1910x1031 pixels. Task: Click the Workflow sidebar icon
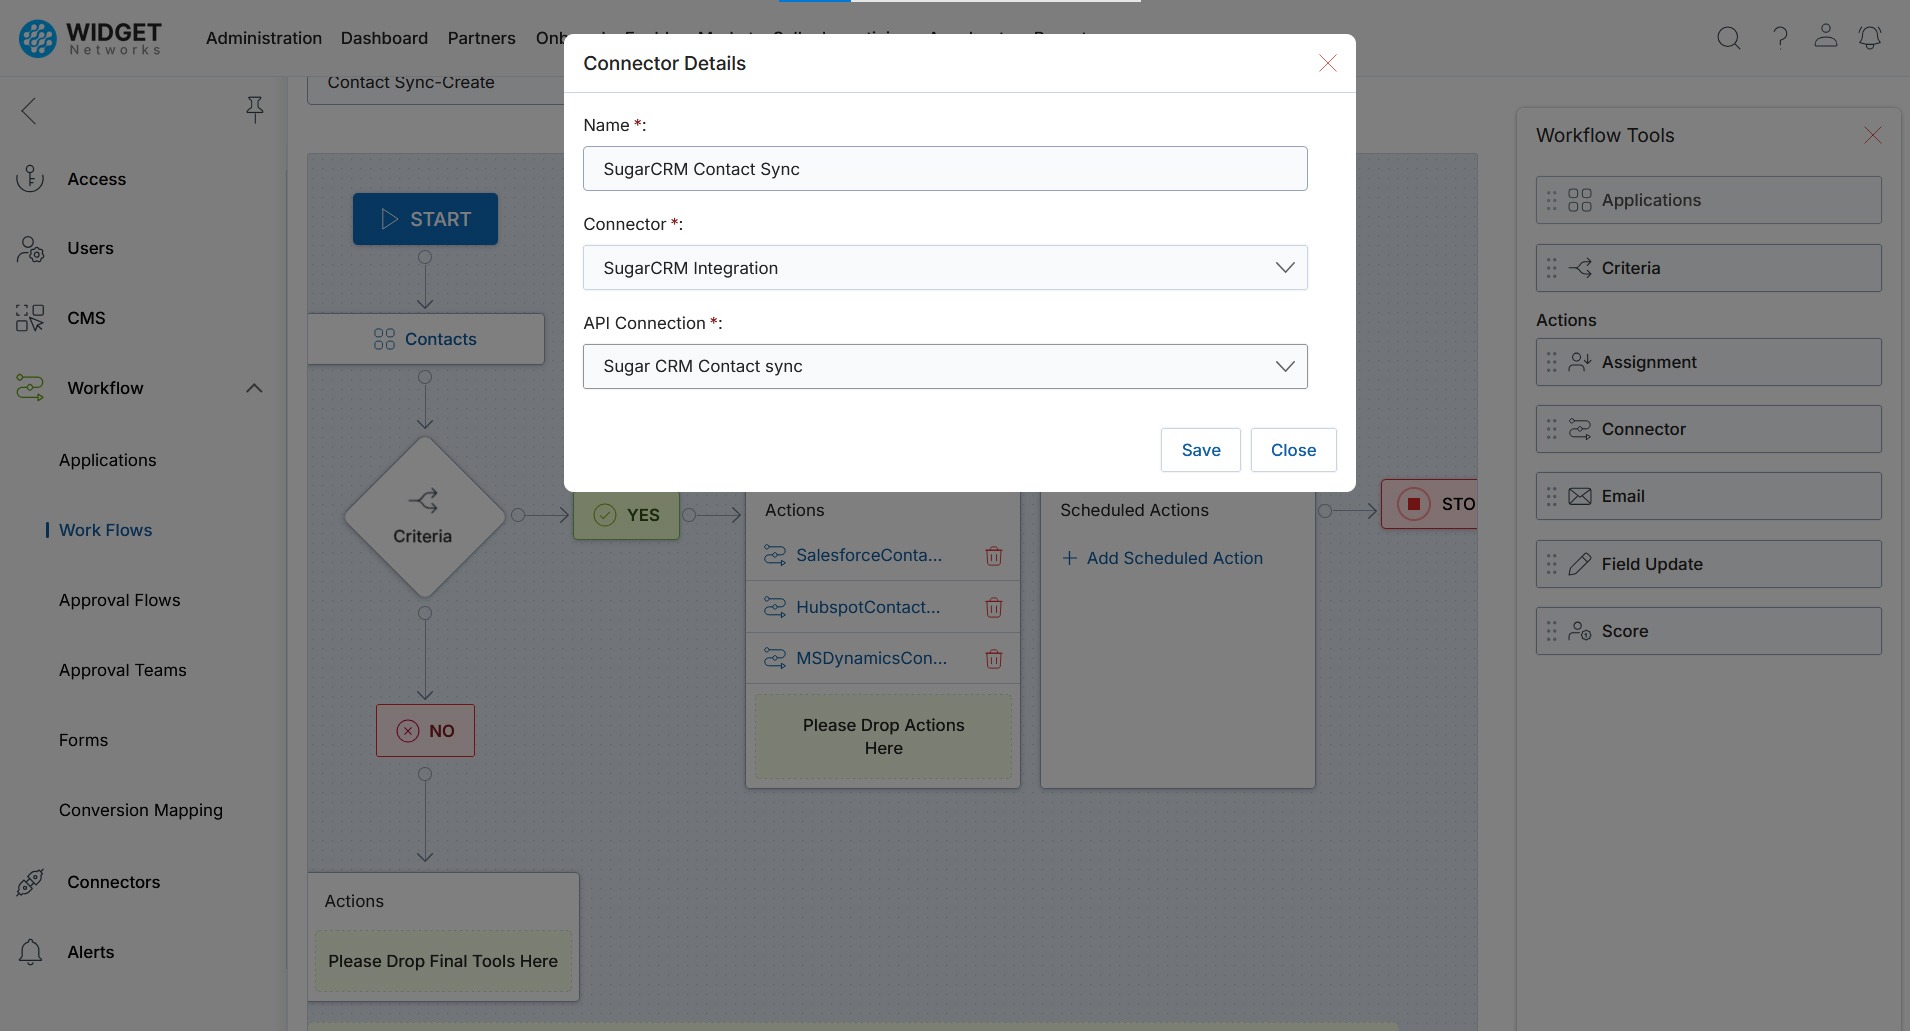coord(30,388)
